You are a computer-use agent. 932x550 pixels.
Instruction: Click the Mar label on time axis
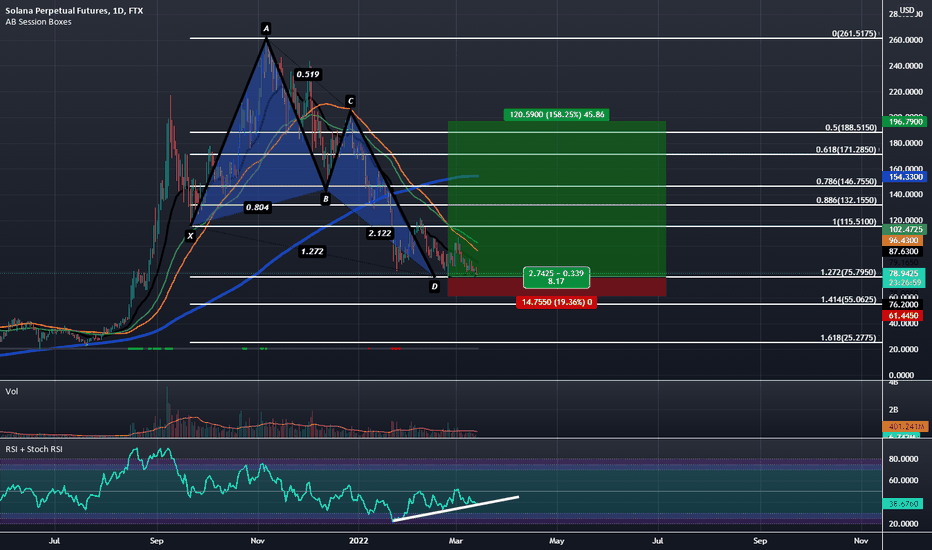click(456, 540)
